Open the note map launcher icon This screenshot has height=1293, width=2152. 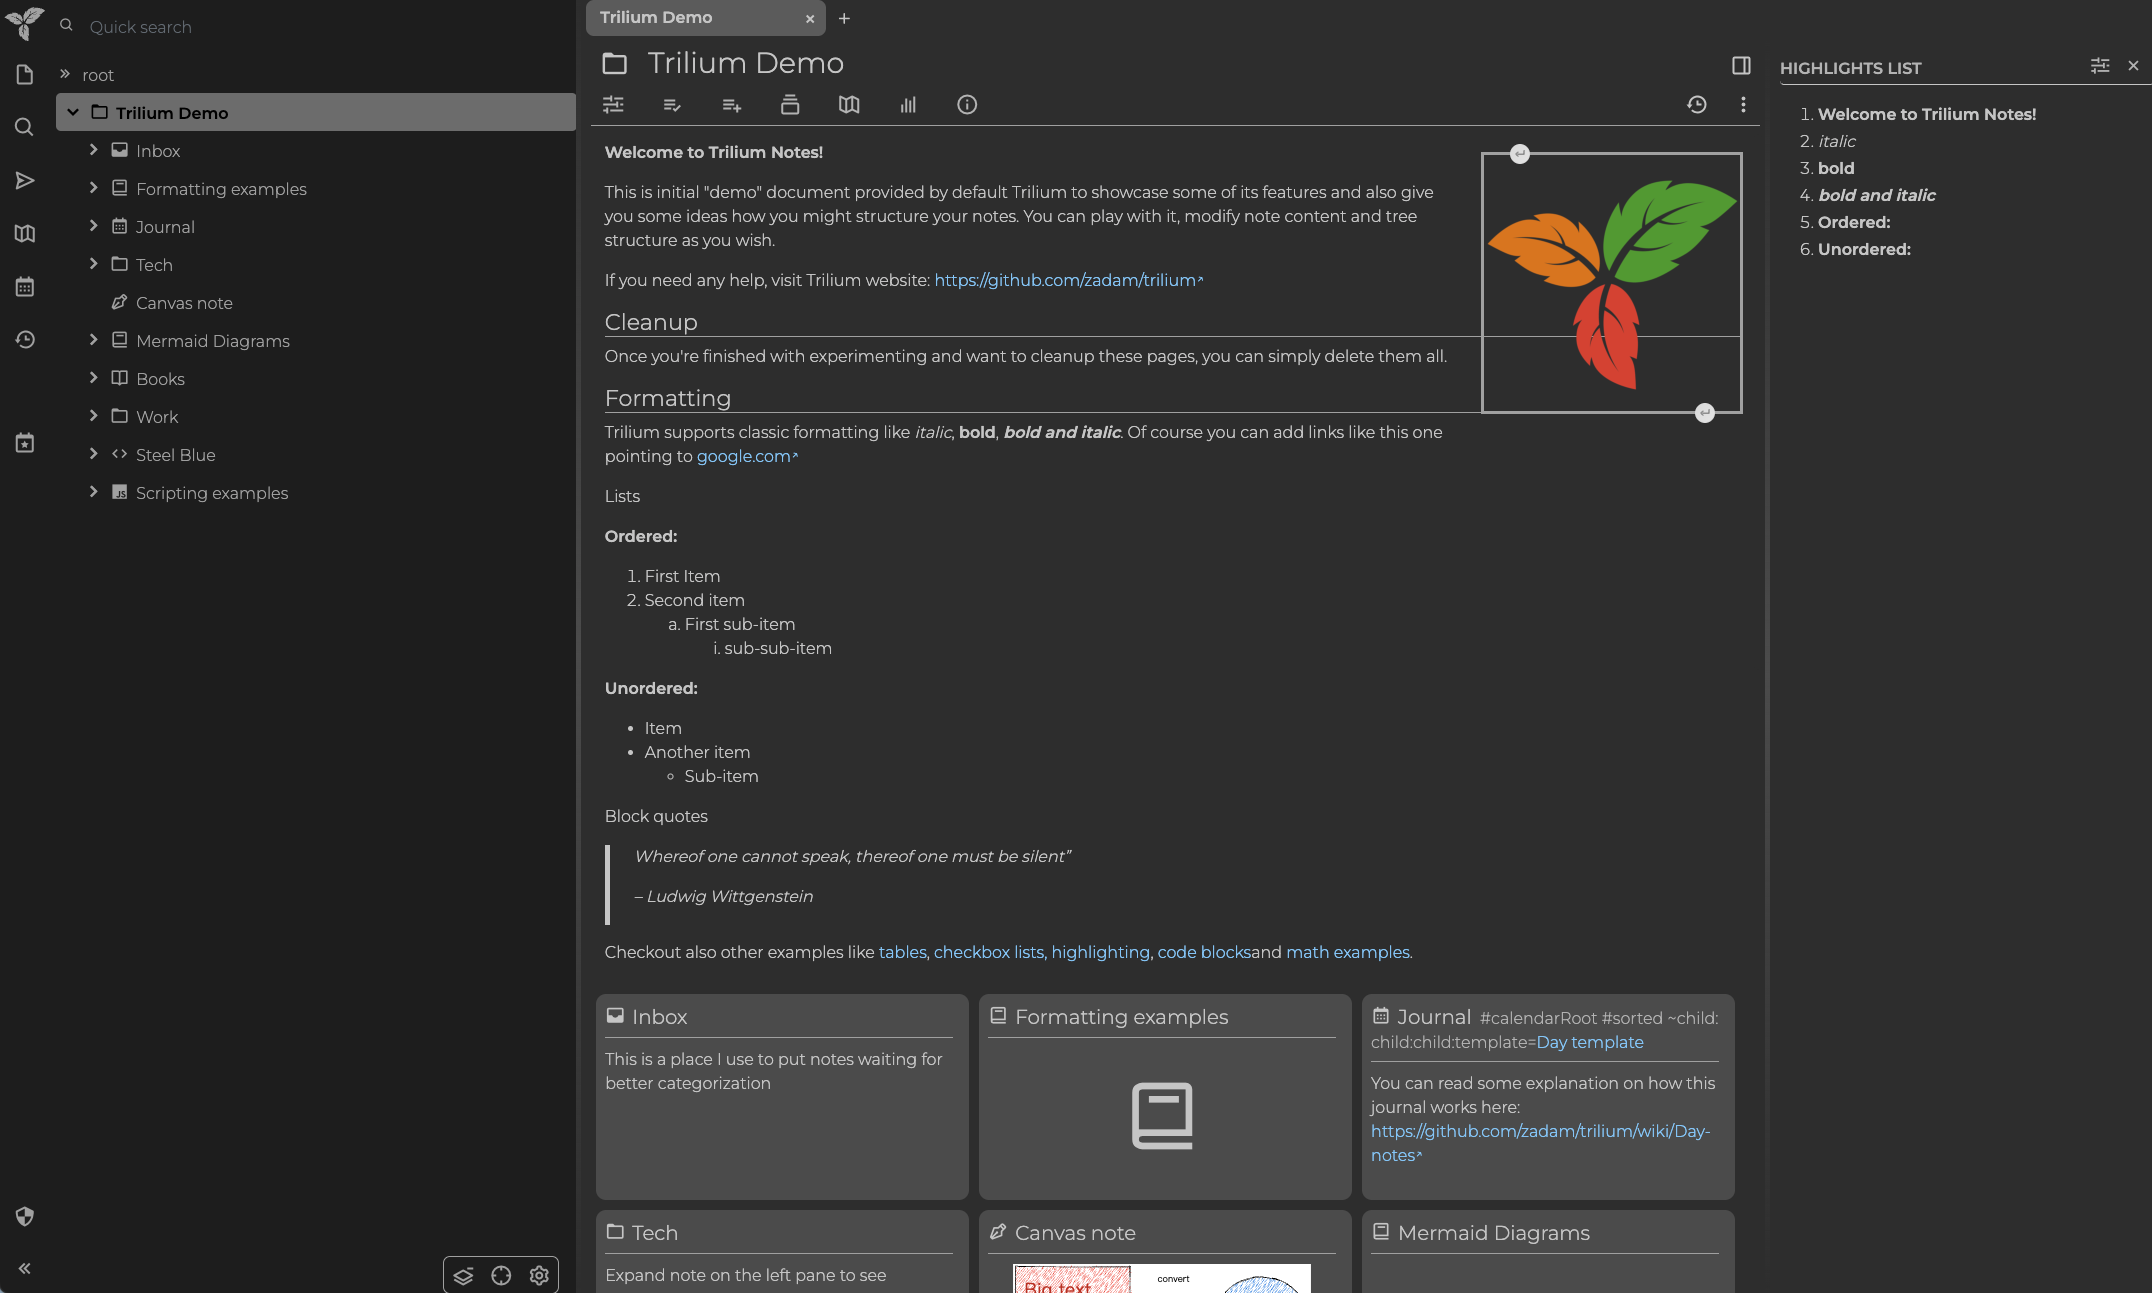[x=25, y=234]
